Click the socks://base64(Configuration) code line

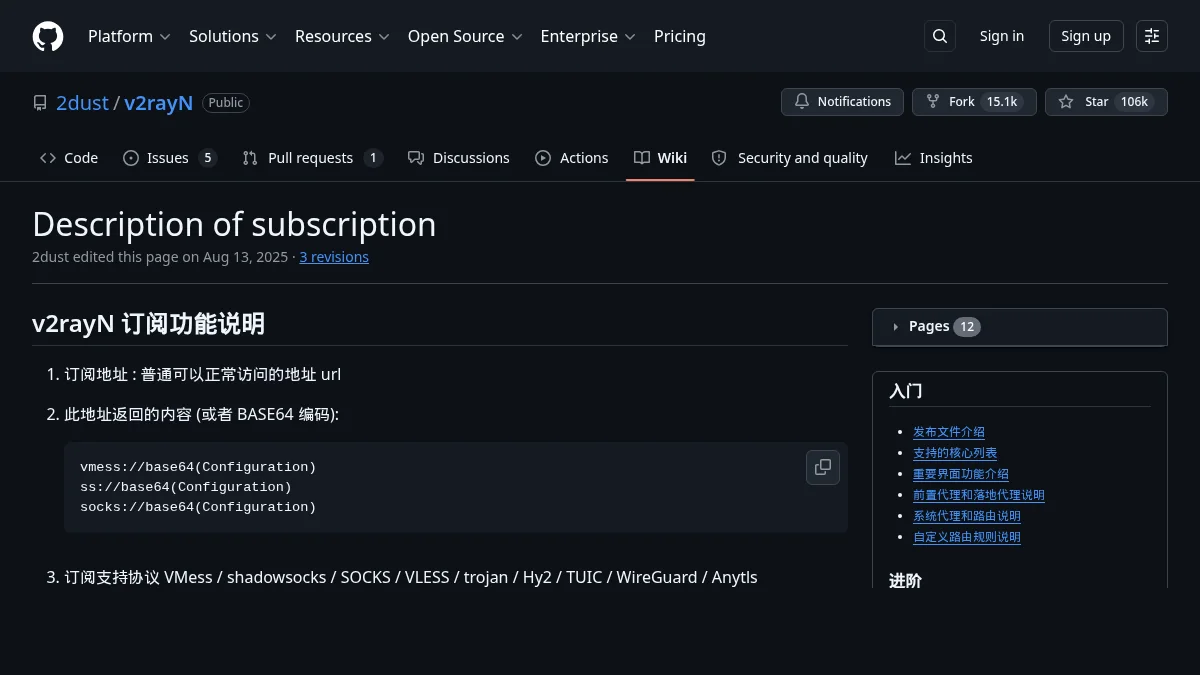[x=198, y=507]
